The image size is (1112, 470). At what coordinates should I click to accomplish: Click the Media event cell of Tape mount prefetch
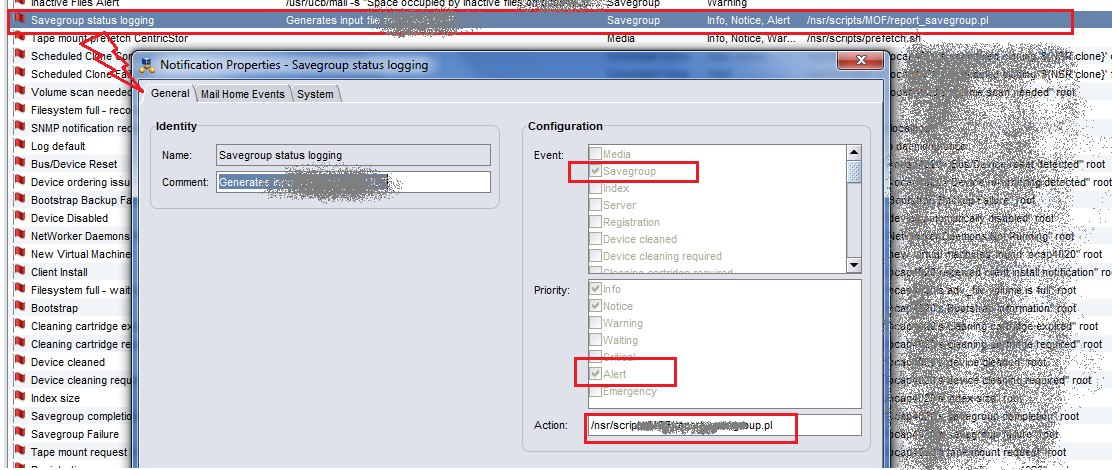point(621,38)
